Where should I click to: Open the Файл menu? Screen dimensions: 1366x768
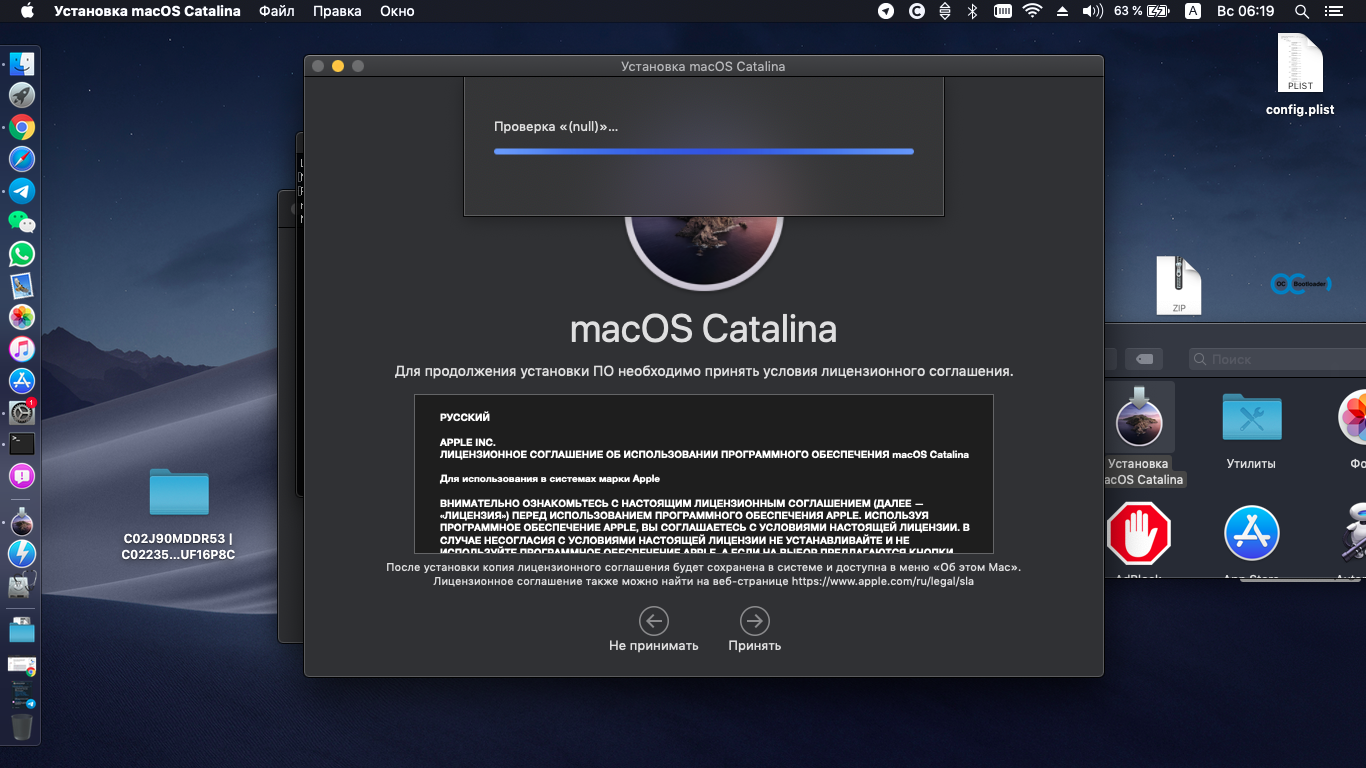point(277,11)
